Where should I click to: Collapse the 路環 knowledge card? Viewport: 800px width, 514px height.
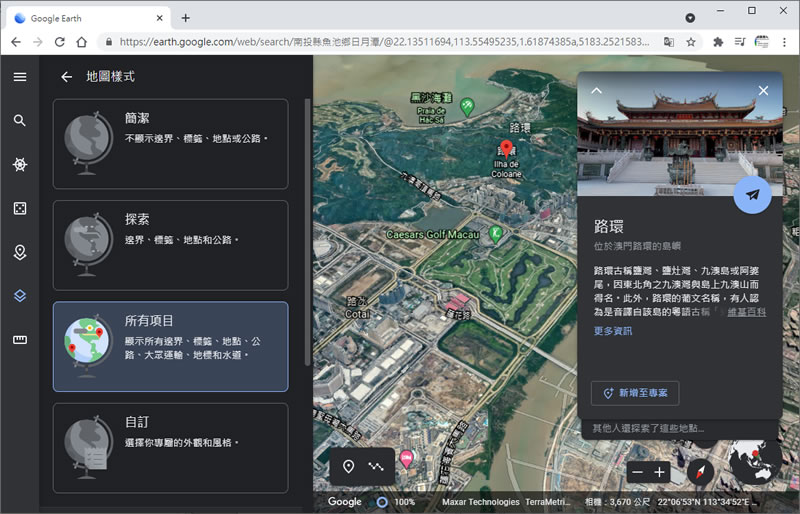coord(596,91)
